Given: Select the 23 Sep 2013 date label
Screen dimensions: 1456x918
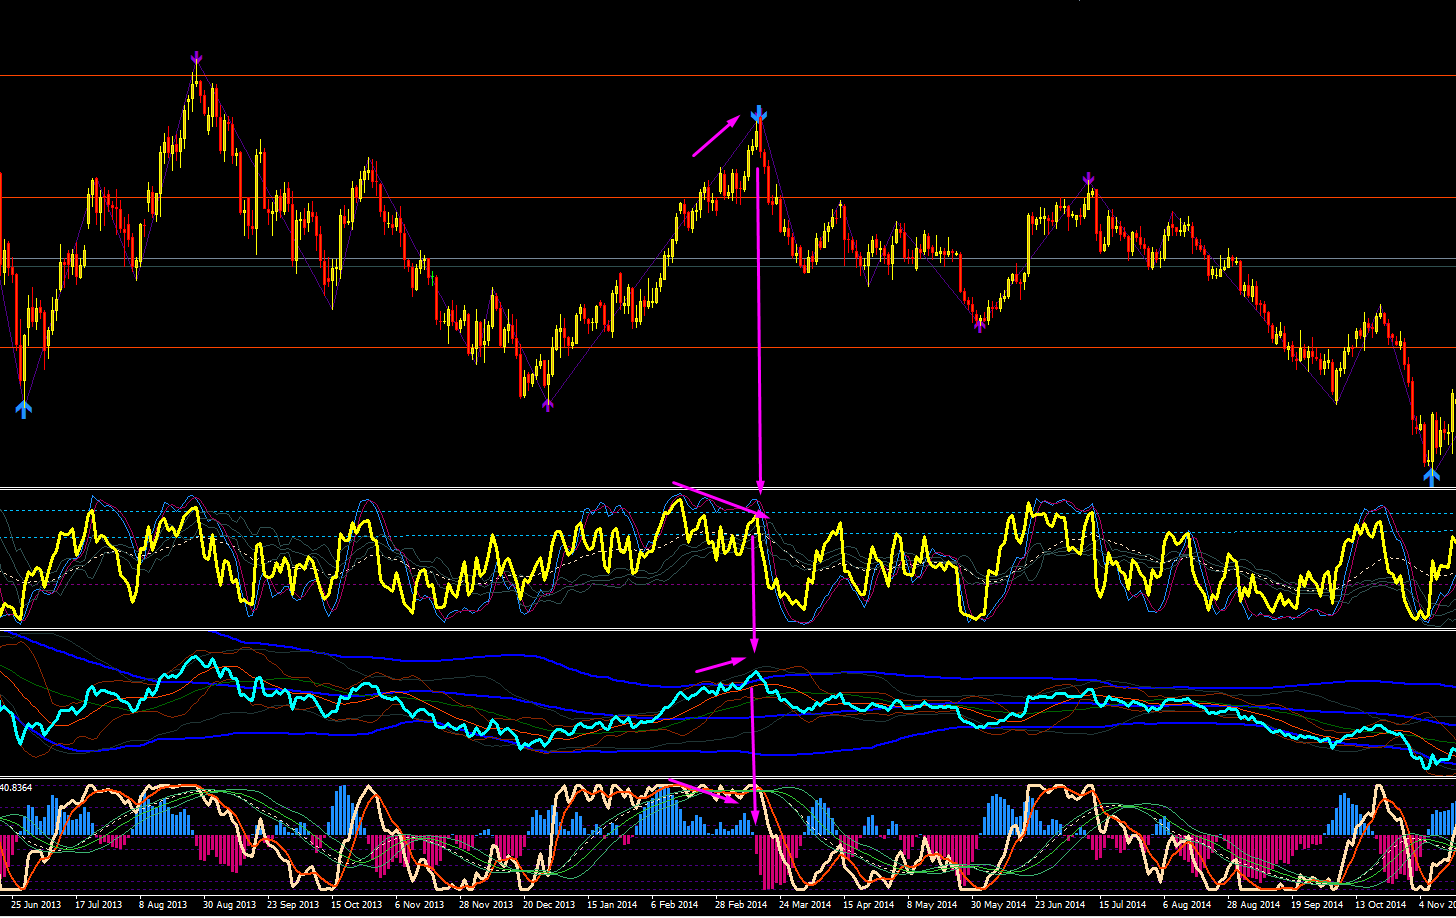Looking at the screenshot, I should click(x=293, y=905).
